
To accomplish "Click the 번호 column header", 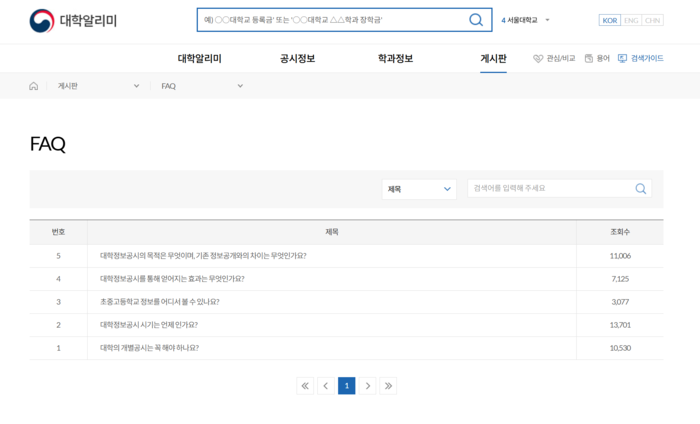I will [58, 232].
